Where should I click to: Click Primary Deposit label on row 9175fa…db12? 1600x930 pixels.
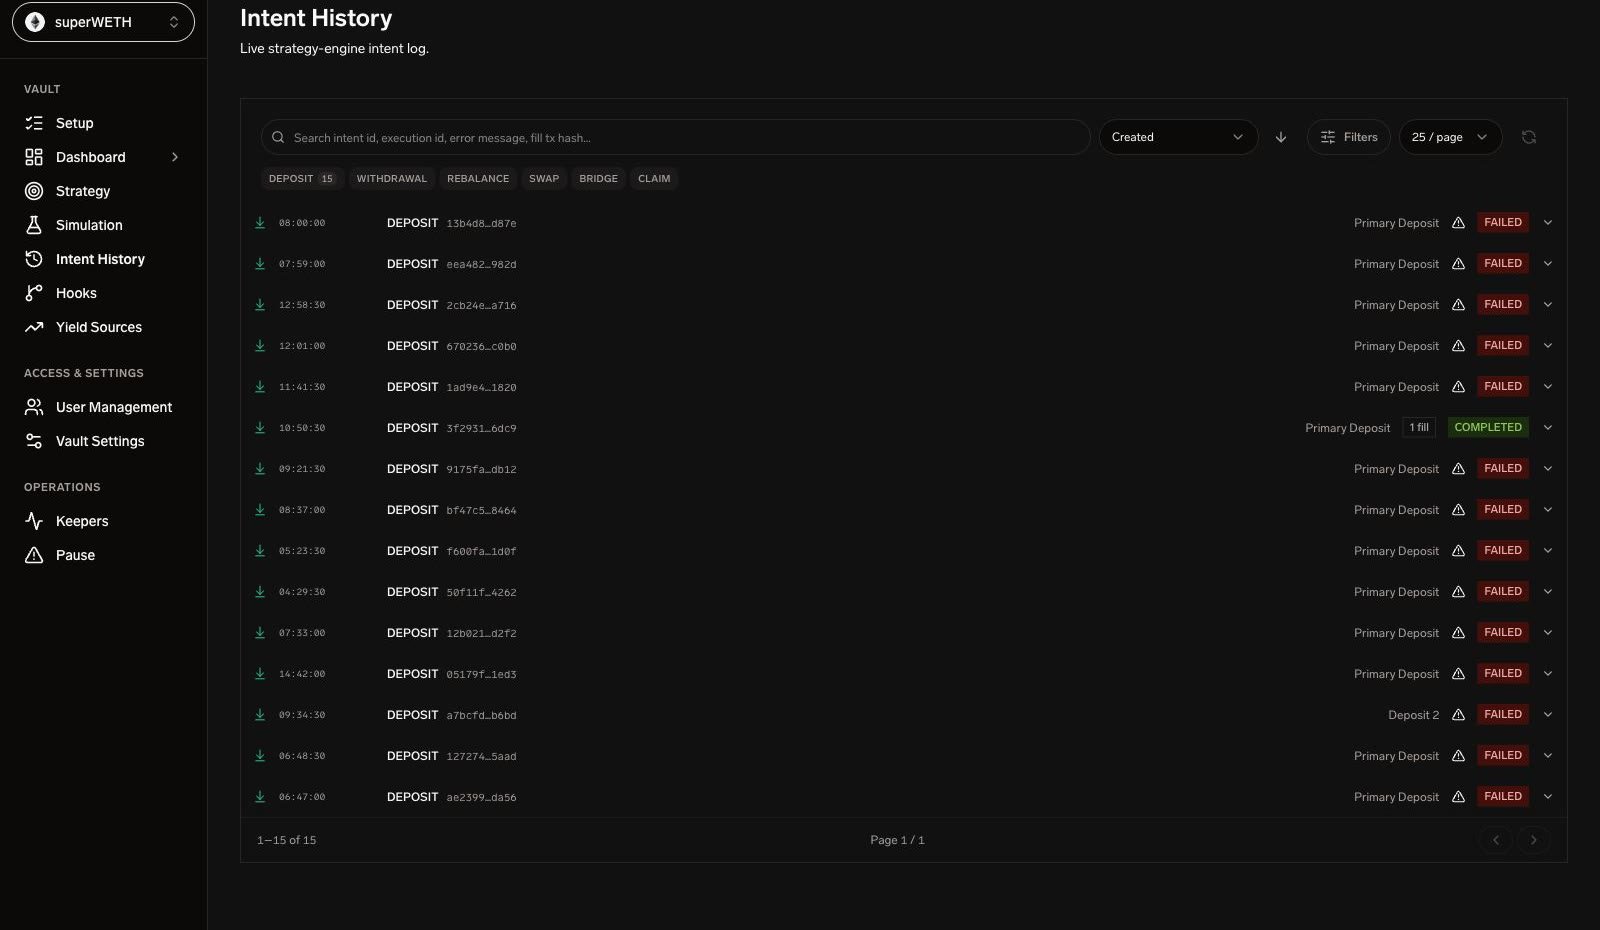click(1396, 469)
